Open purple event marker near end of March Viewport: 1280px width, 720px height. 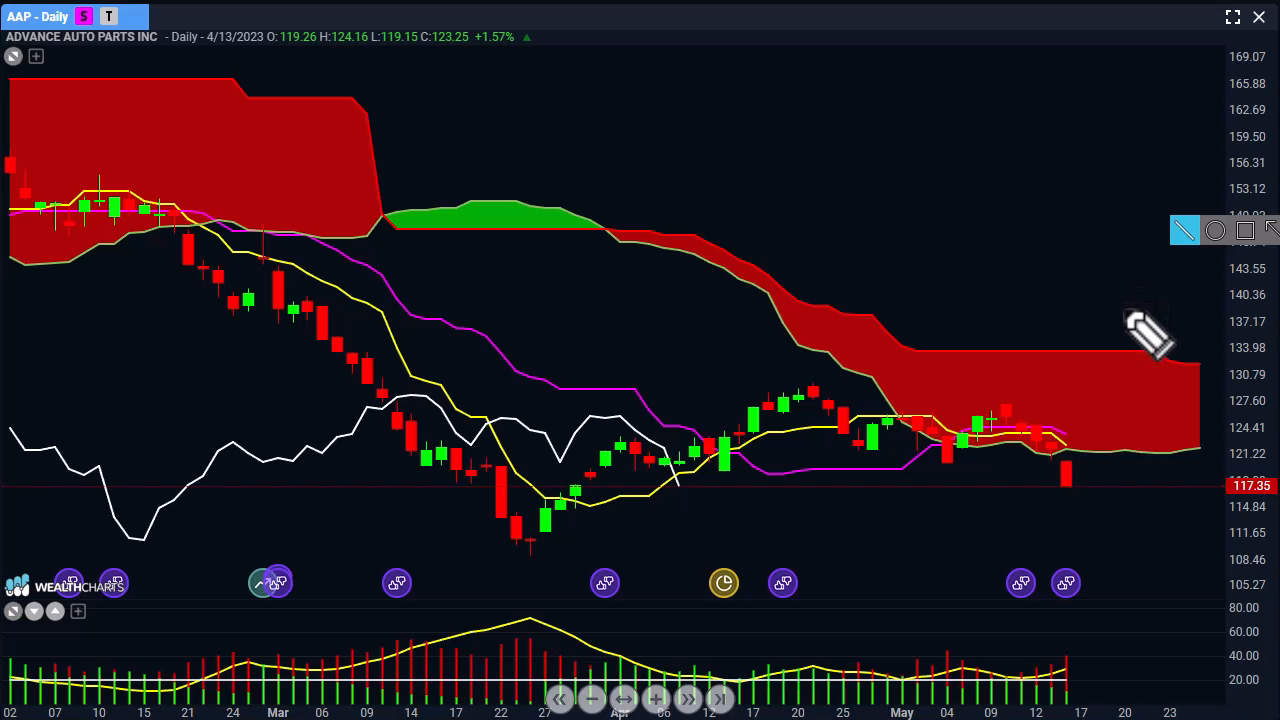605,583
